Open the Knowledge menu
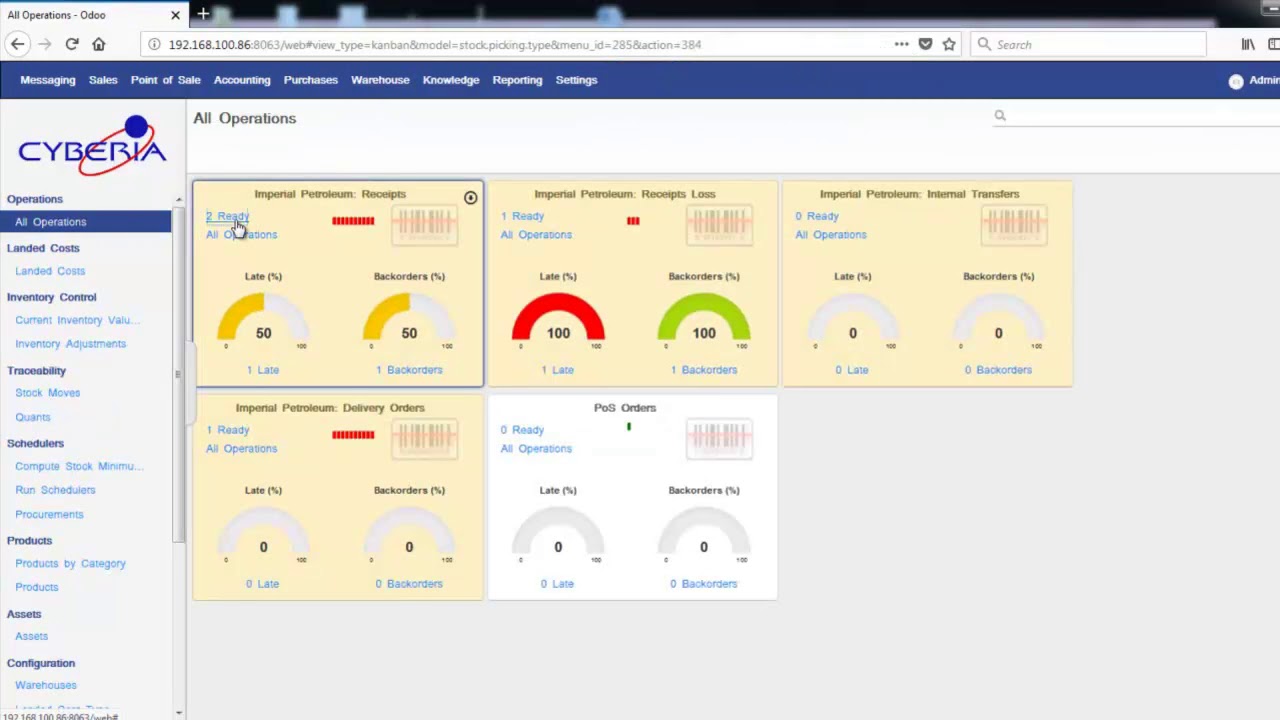Screen dimensions: 1280x720 [x=451, y=80]
